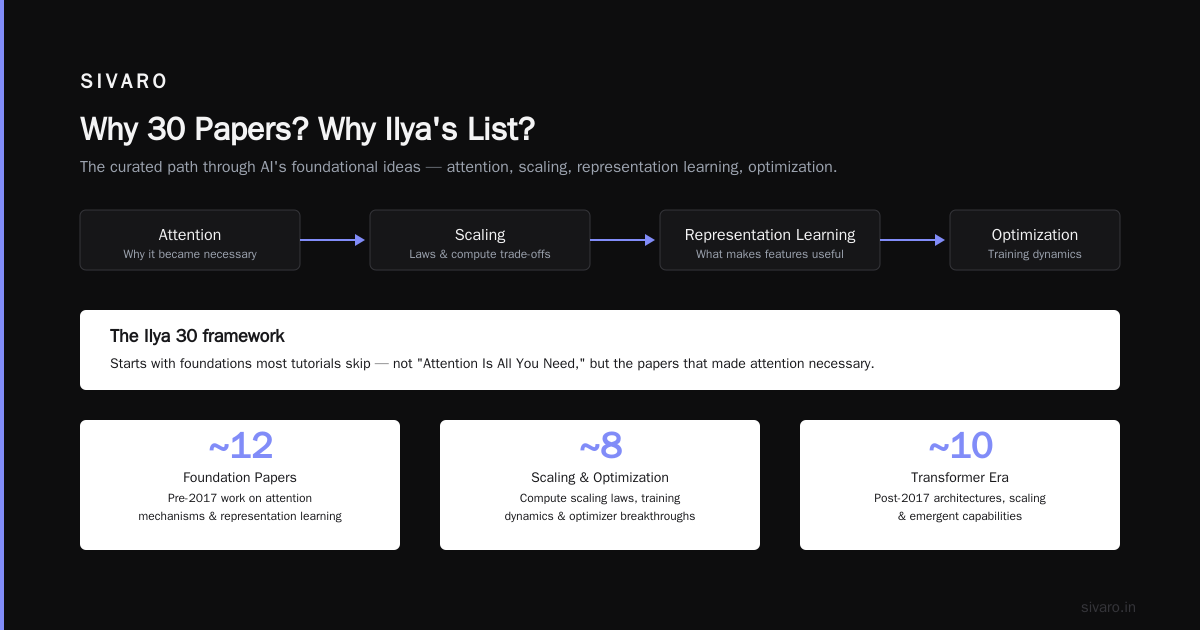Click "Why it became necessary" caption
The image size is (1200, 630).
[190, 254]
